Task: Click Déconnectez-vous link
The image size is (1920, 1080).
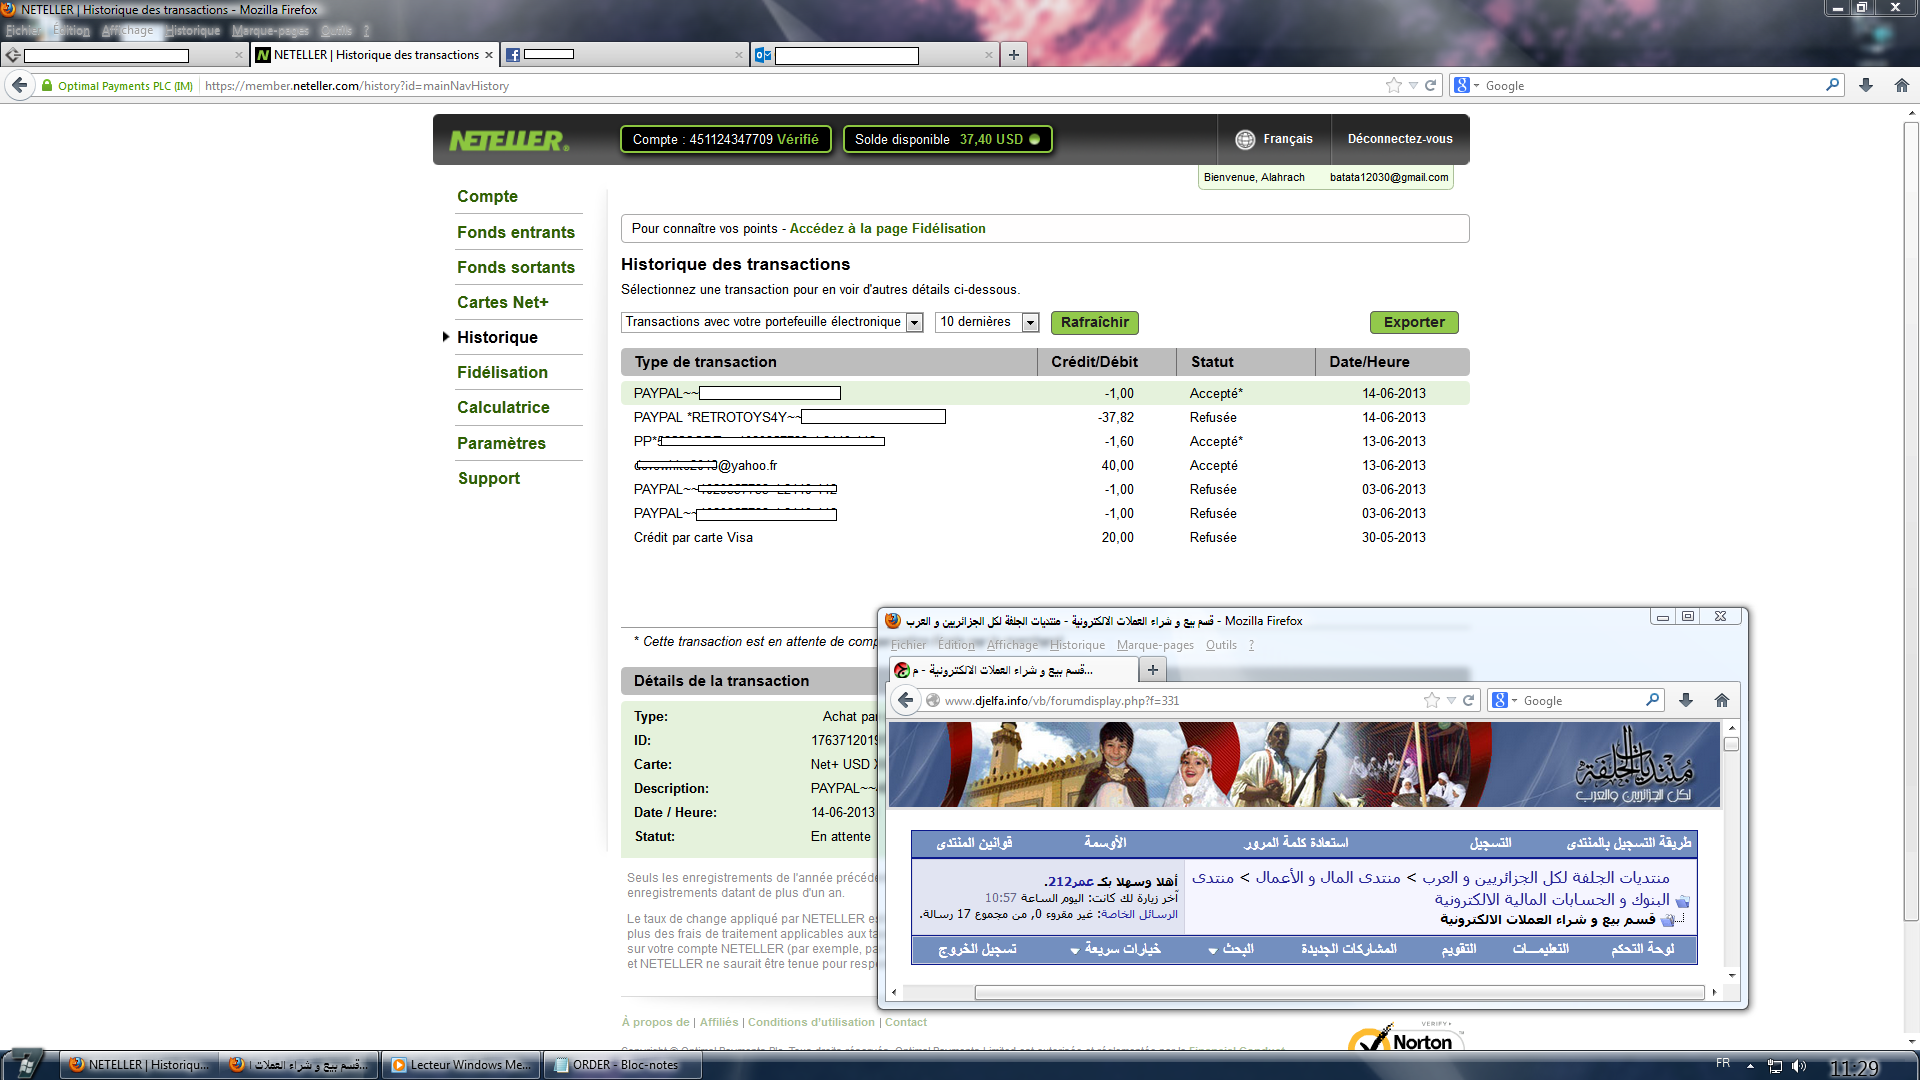Action: 1400,139
